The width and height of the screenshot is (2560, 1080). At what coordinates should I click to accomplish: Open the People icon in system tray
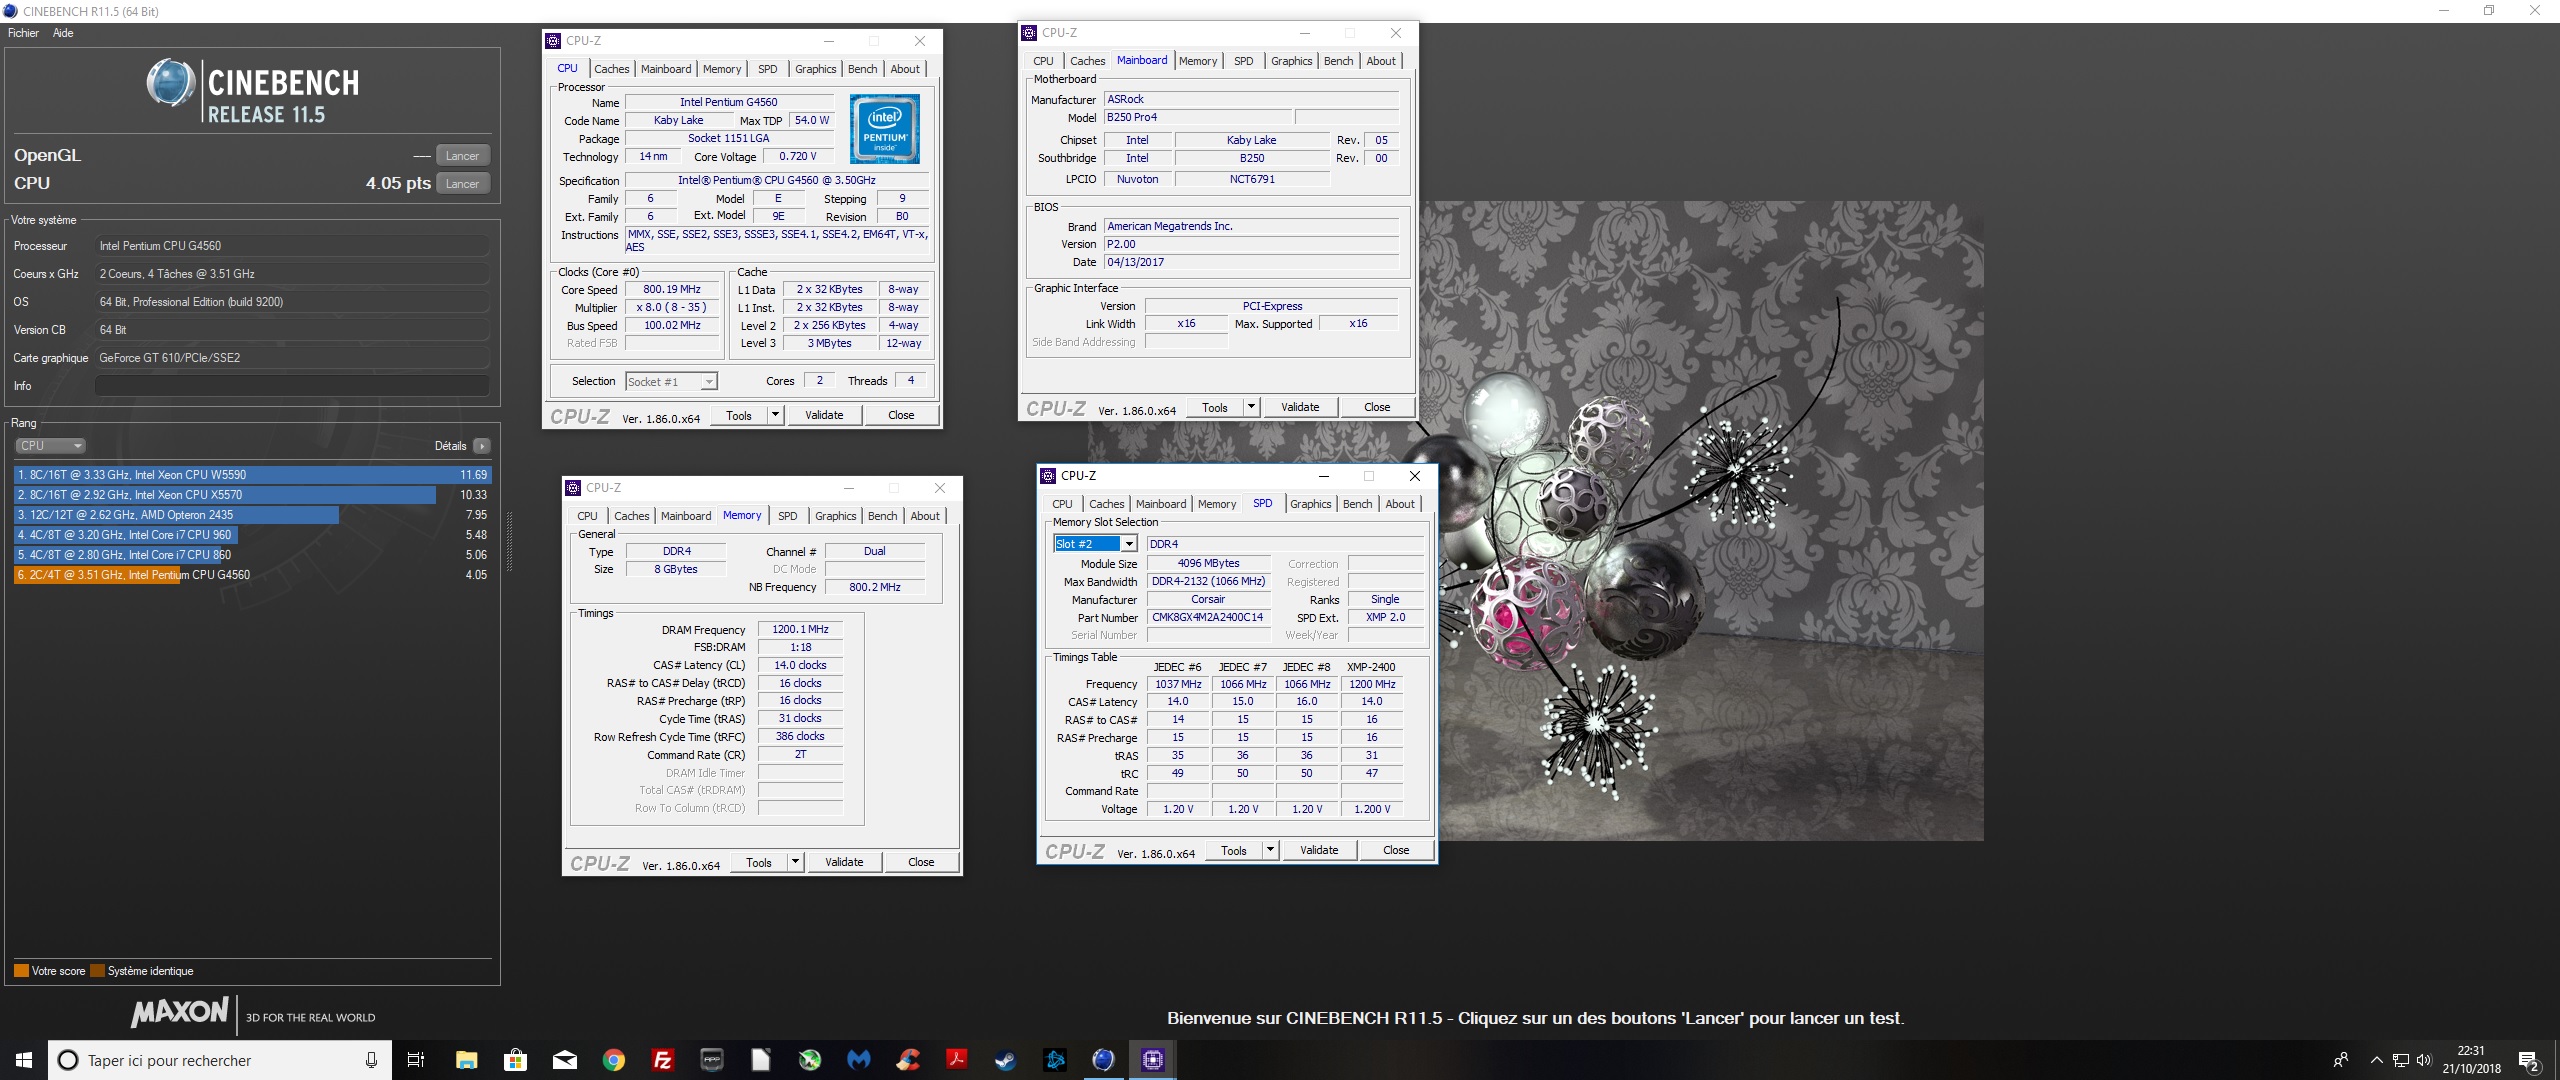2340,1060
